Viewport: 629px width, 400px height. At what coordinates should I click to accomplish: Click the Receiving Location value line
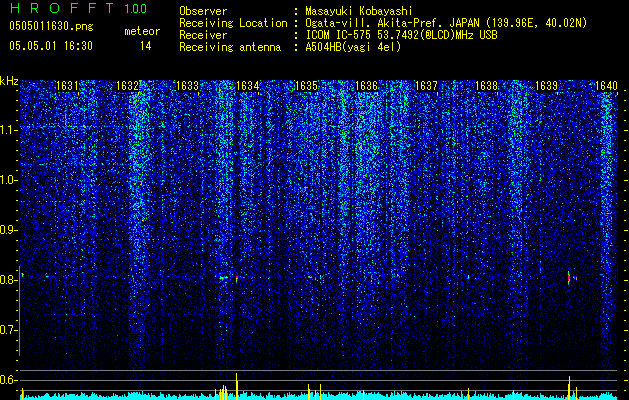446,23
